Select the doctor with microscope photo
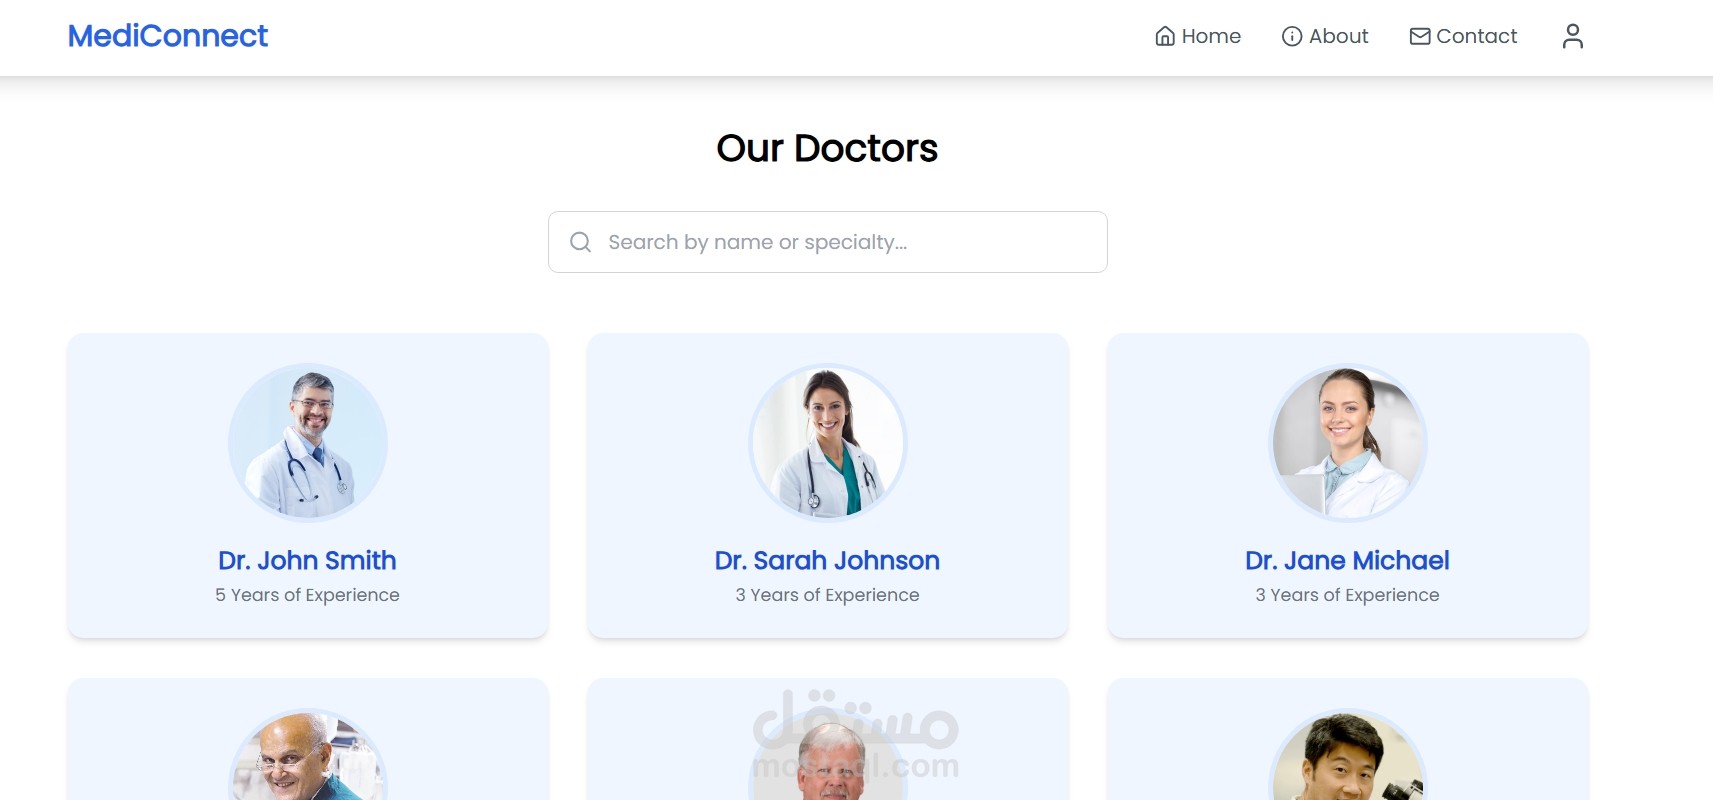1713x800 pixels. (1348, 755)
